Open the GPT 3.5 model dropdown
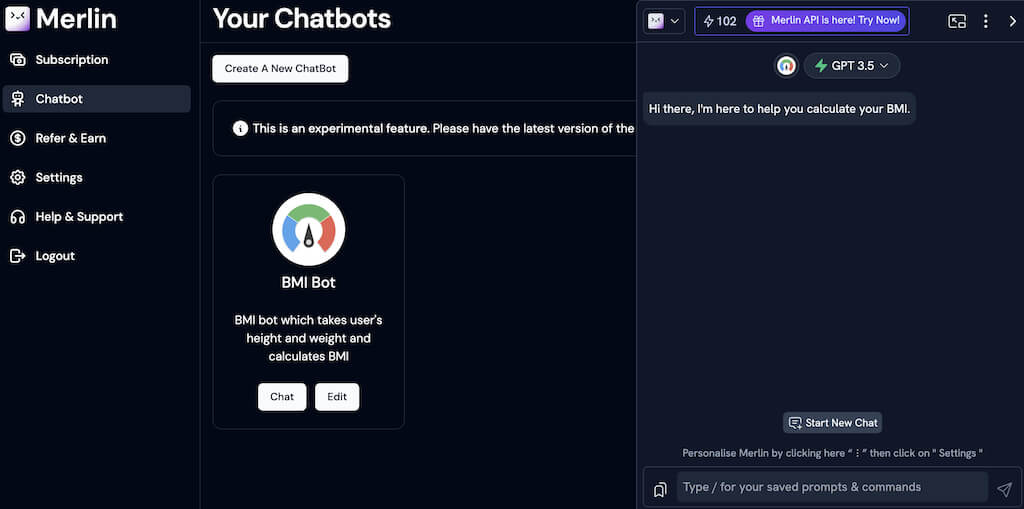This screenshot has width=1024, height=509. 852,65
